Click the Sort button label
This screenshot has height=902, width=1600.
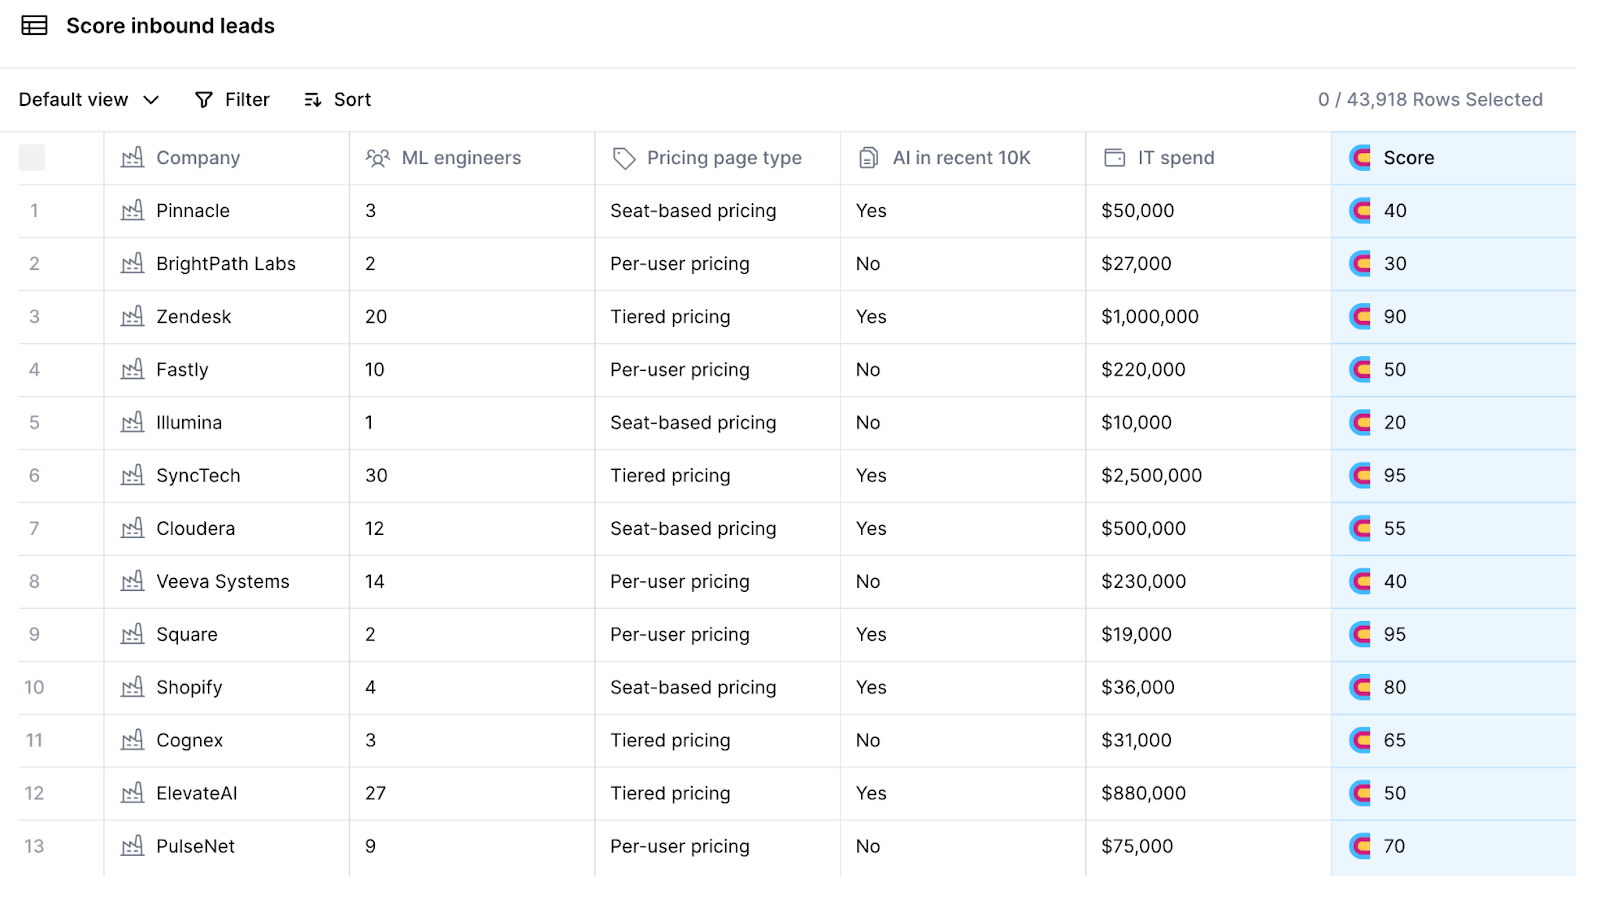coord(352,100)
